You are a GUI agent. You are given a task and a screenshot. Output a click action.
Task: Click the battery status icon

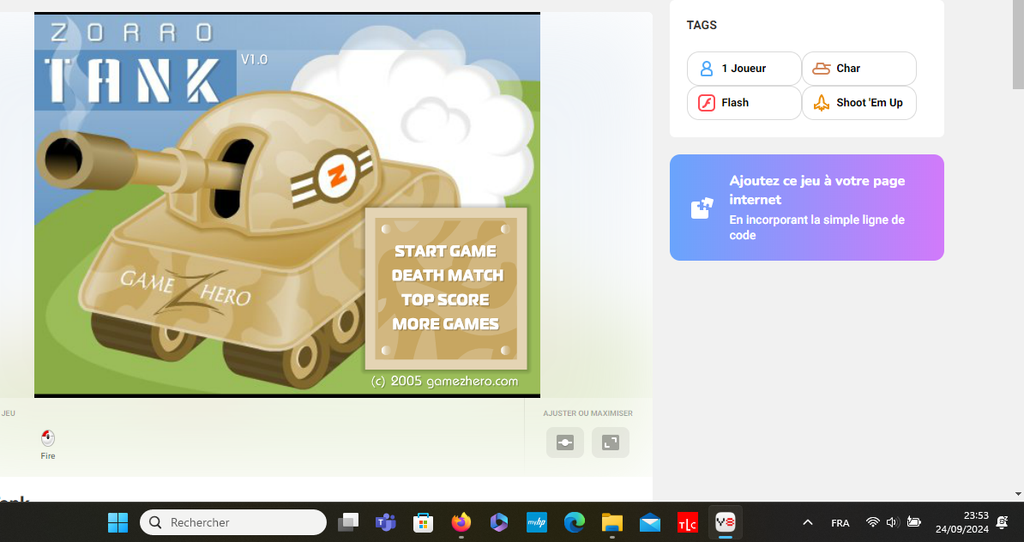[x=914, y=522]
